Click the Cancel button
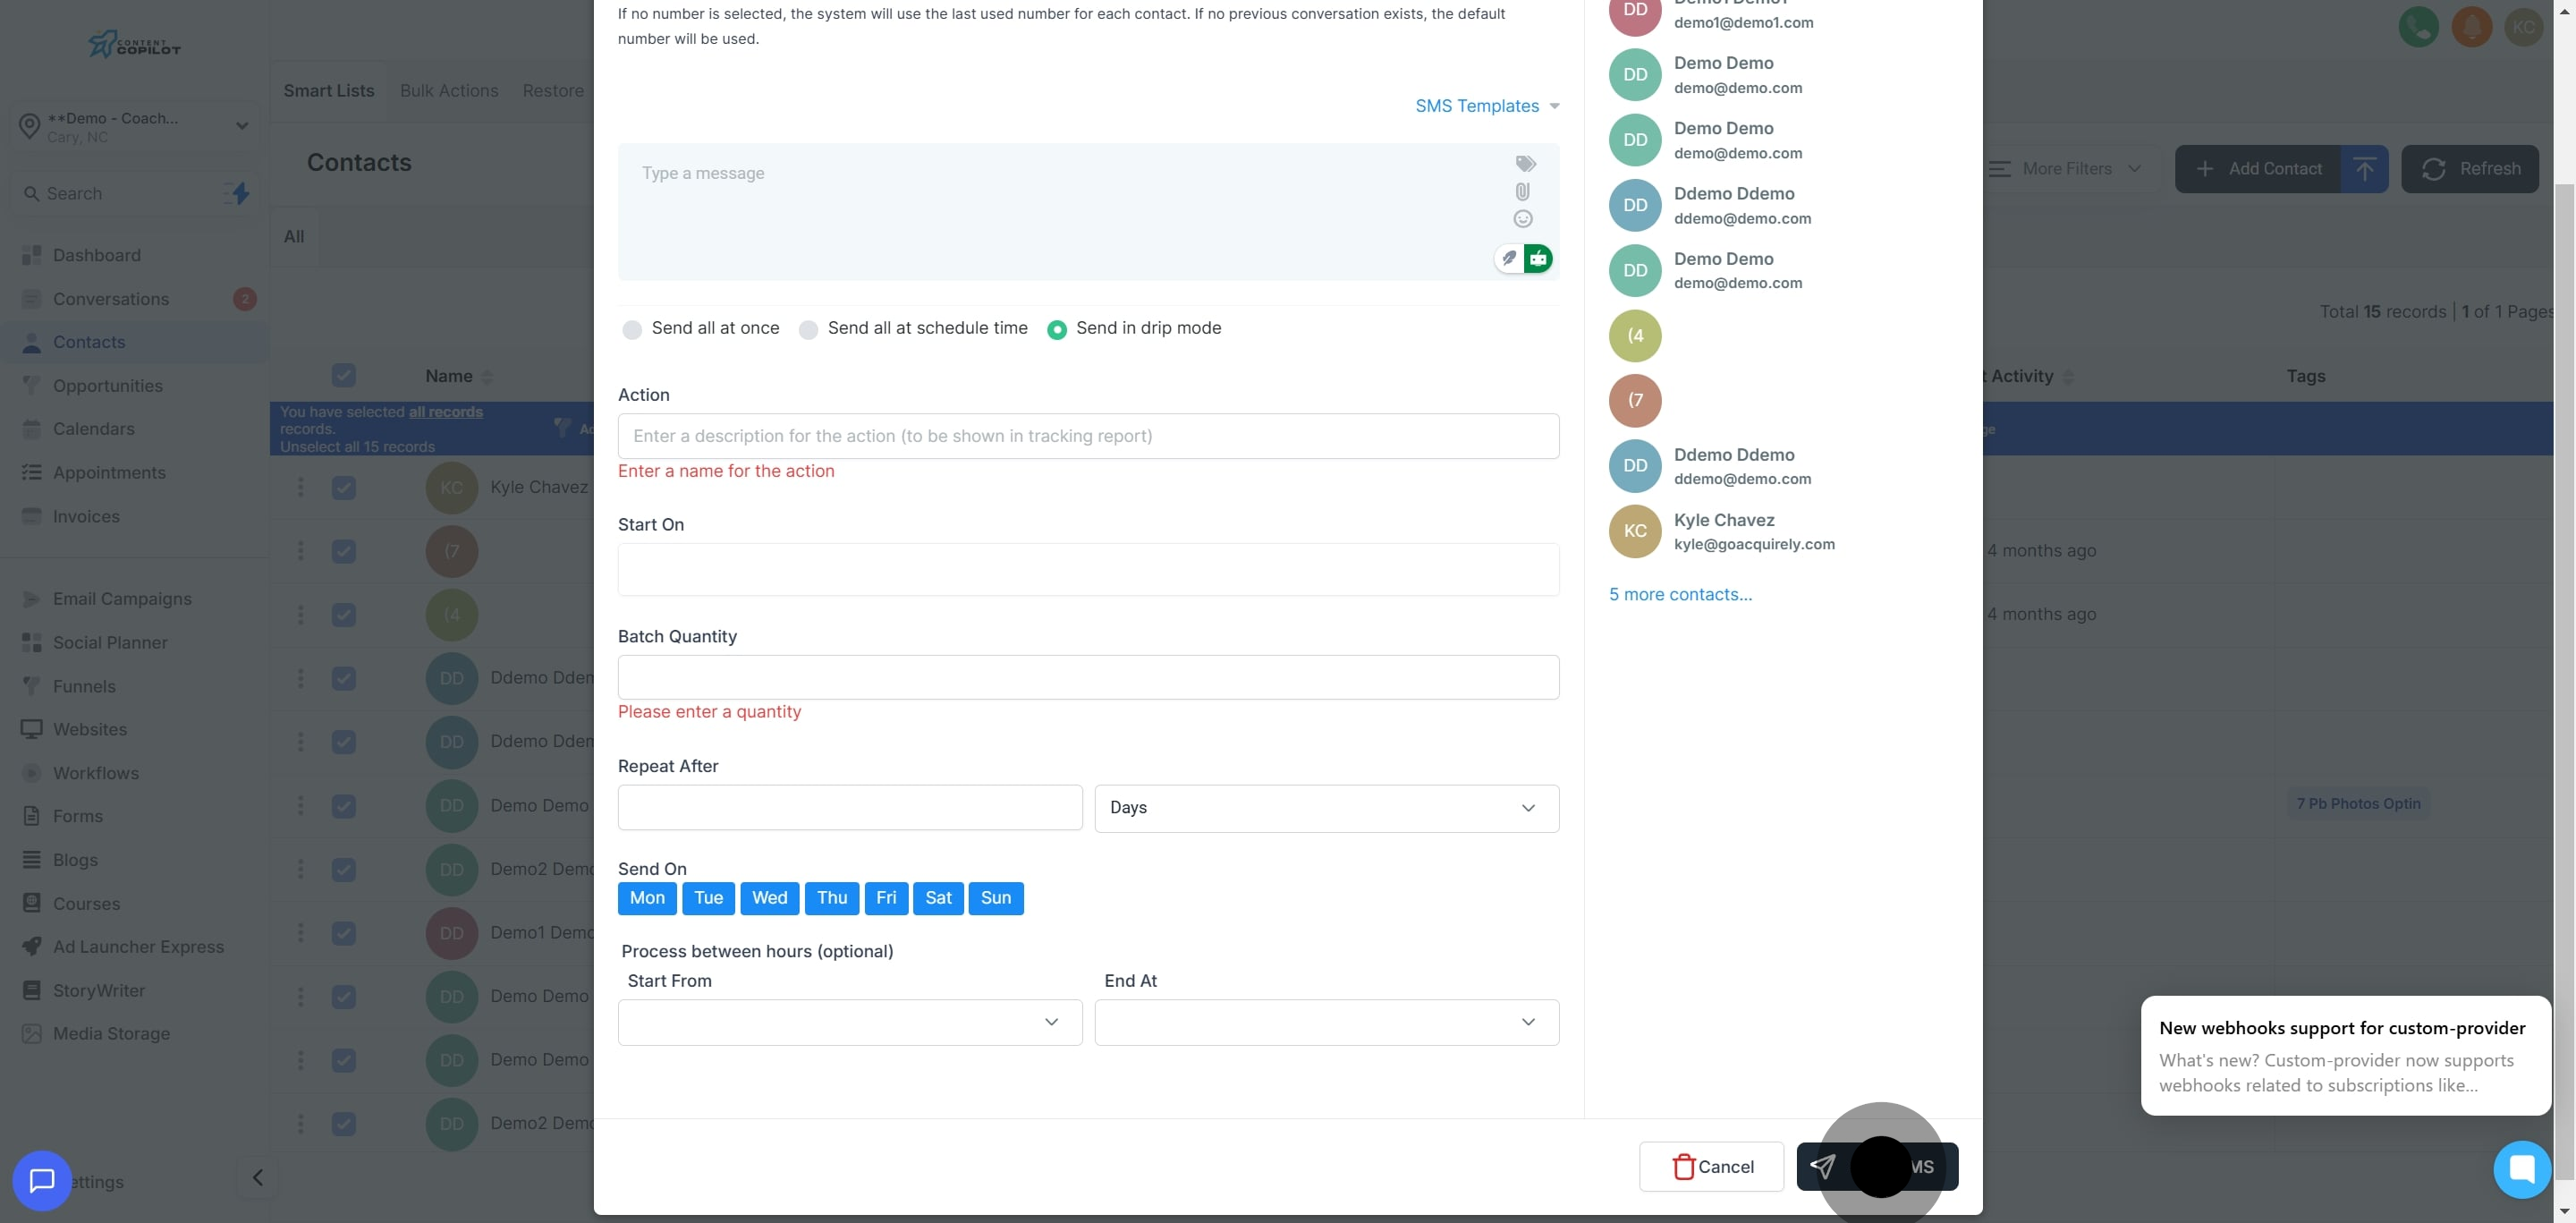Viewport: 2576px width, 1223px height. pyautogui.click(x=1711, y=1166)
